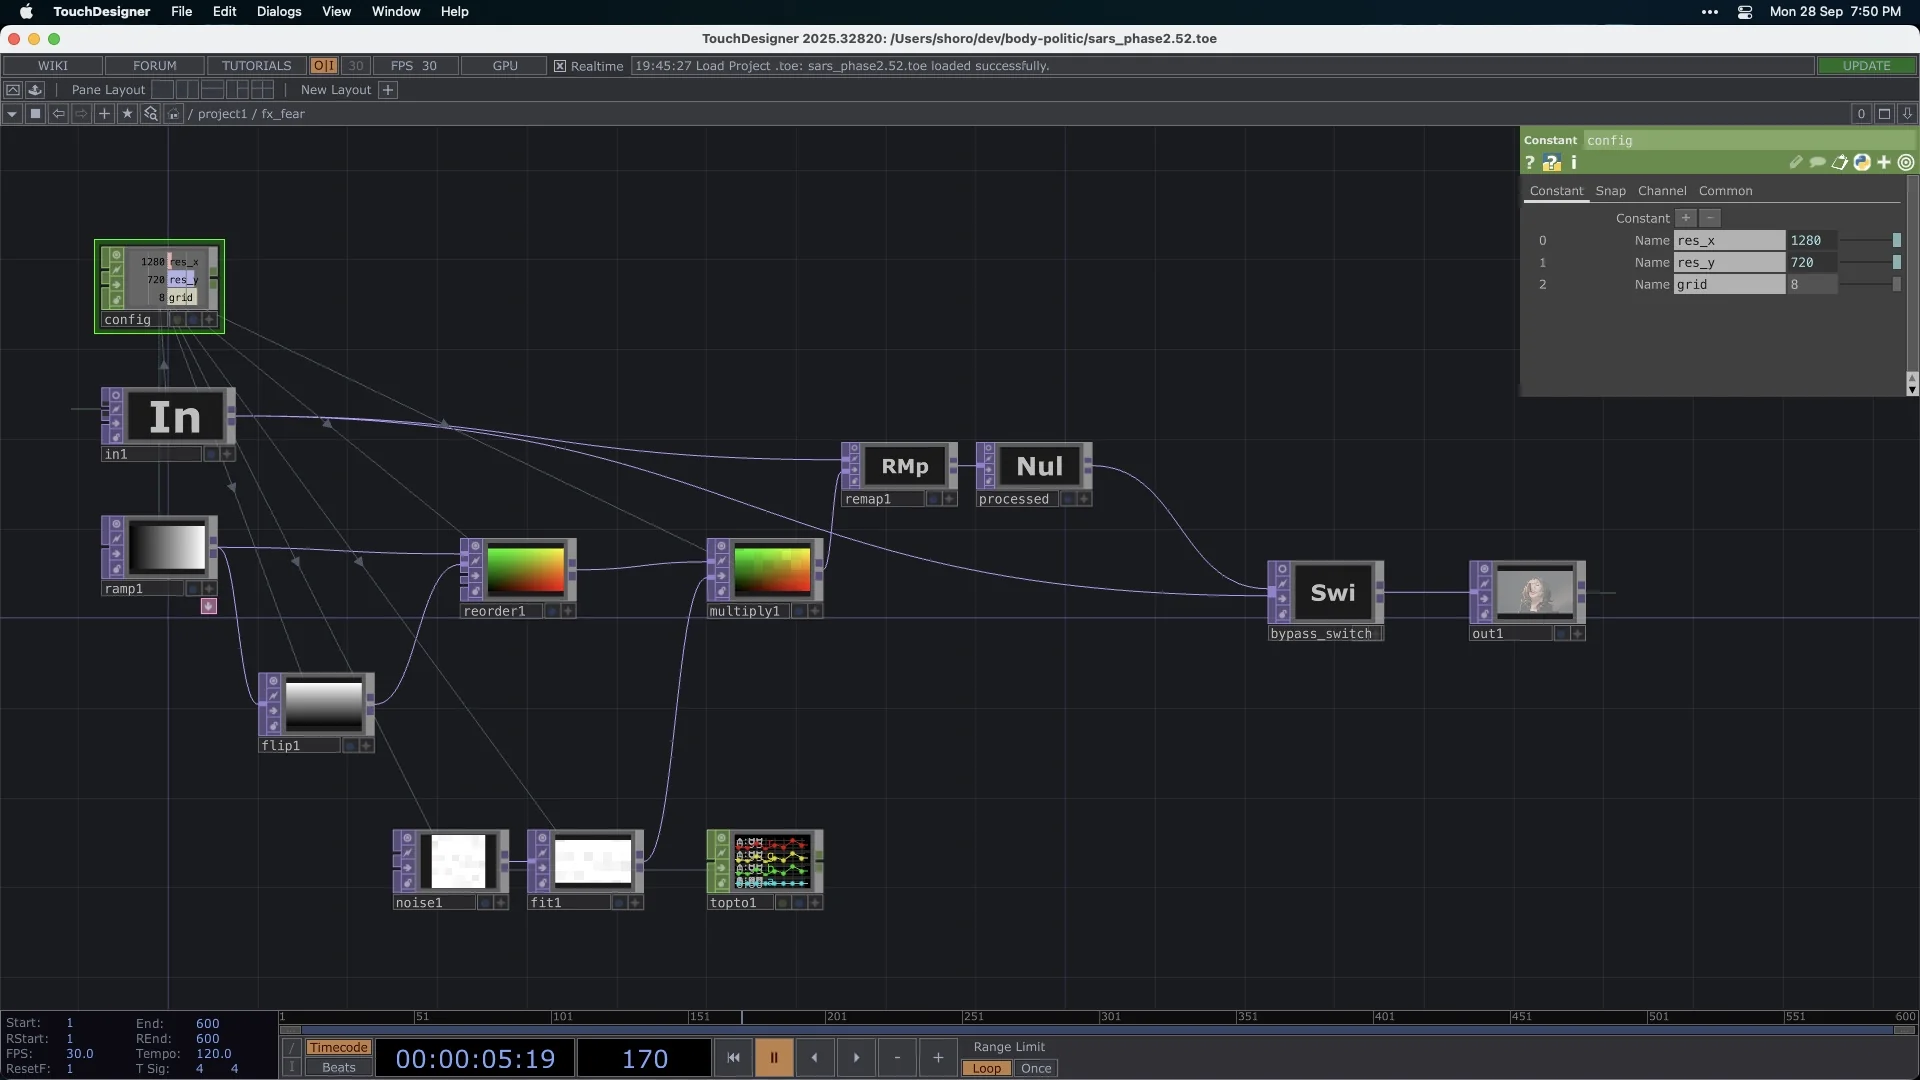Click the copy parameters clipboard icon
Image resolution: width=1920 pixels, height=1080 pixels.
[1840, 162]
